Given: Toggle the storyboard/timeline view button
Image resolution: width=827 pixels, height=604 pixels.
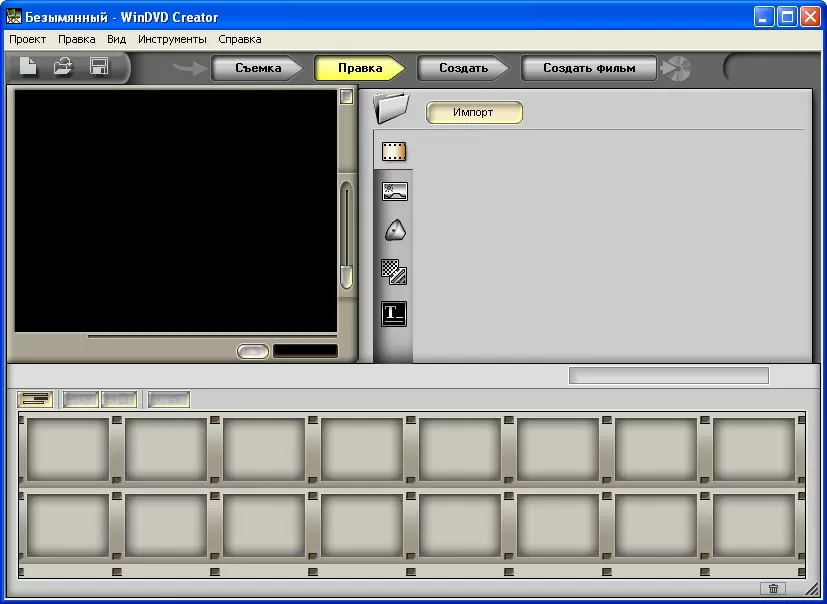Looking at the screenshot, I should click(x=35, y=399).
